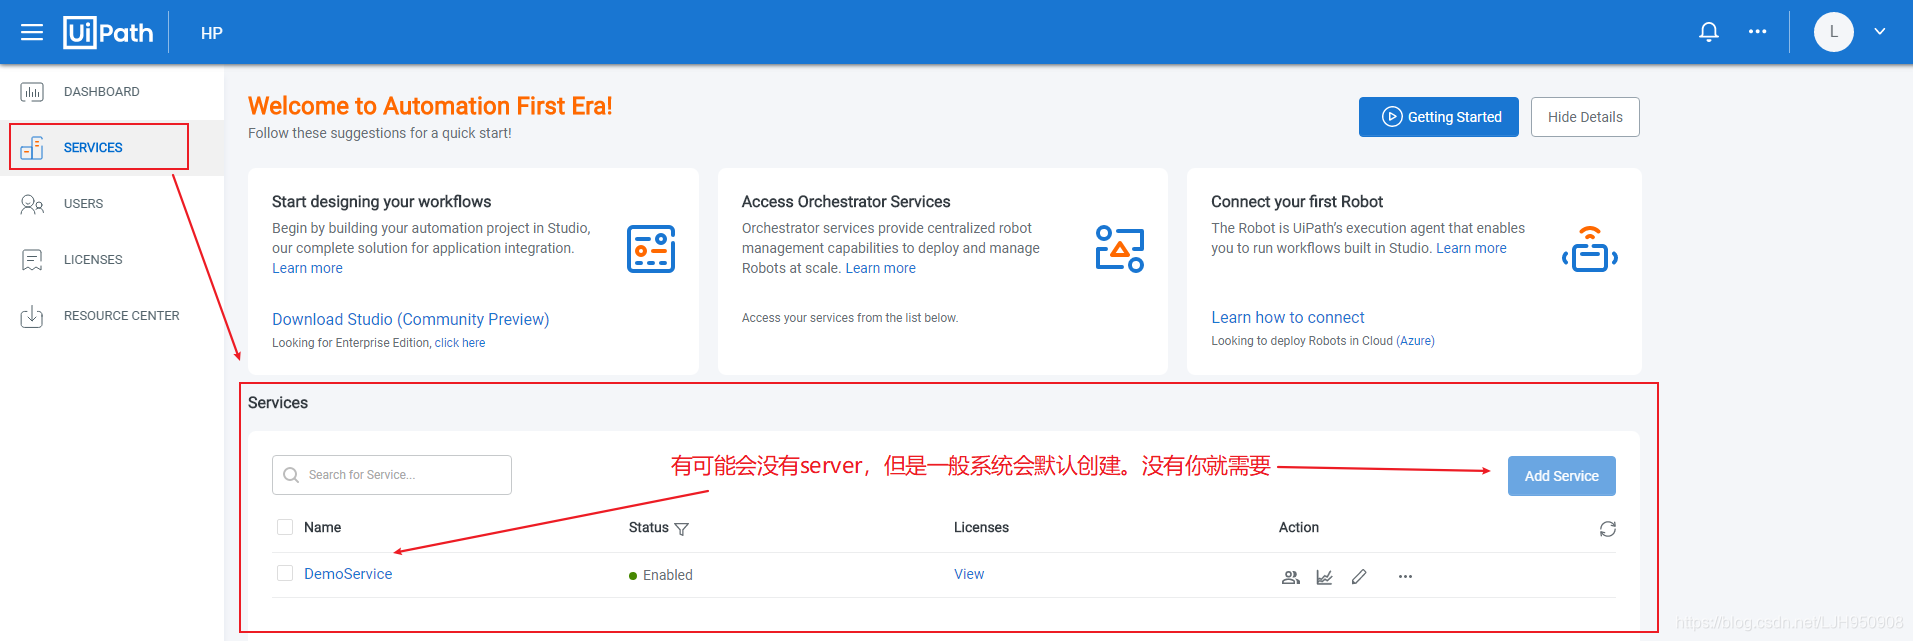Screen dimensions: 1913x641
Task: Click the Dashboard chart icon
Action: coord(32,92)
